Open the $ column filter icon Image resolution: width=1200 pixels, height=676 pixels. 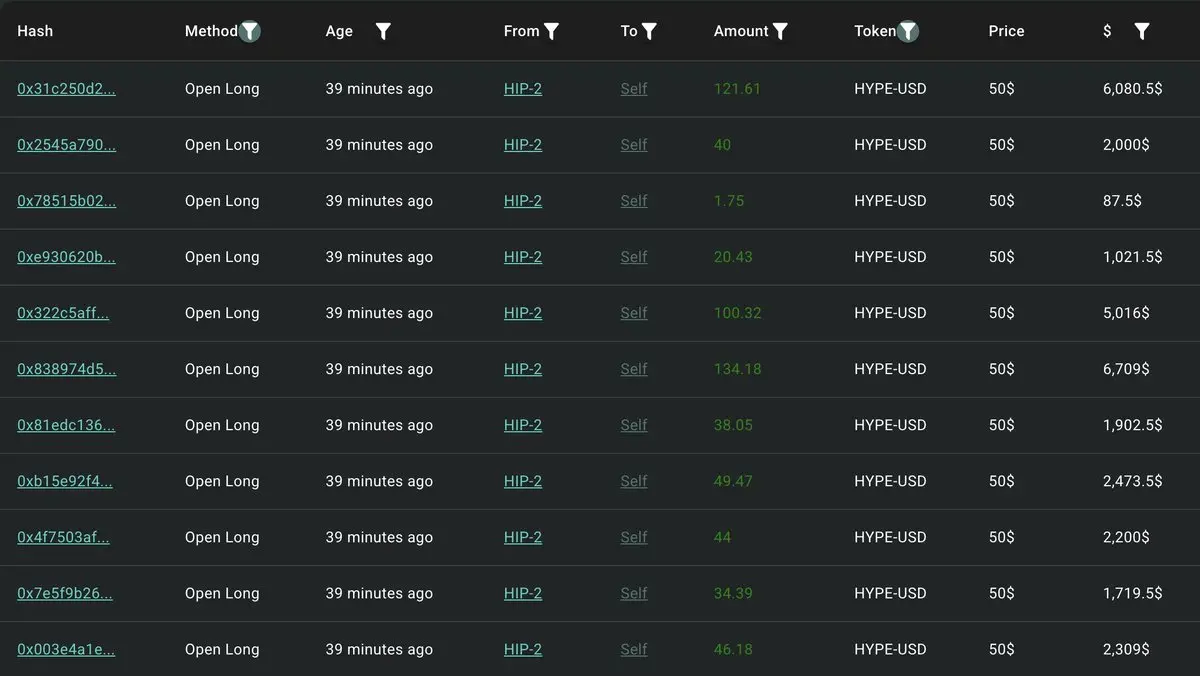(x=1142, y=31)
